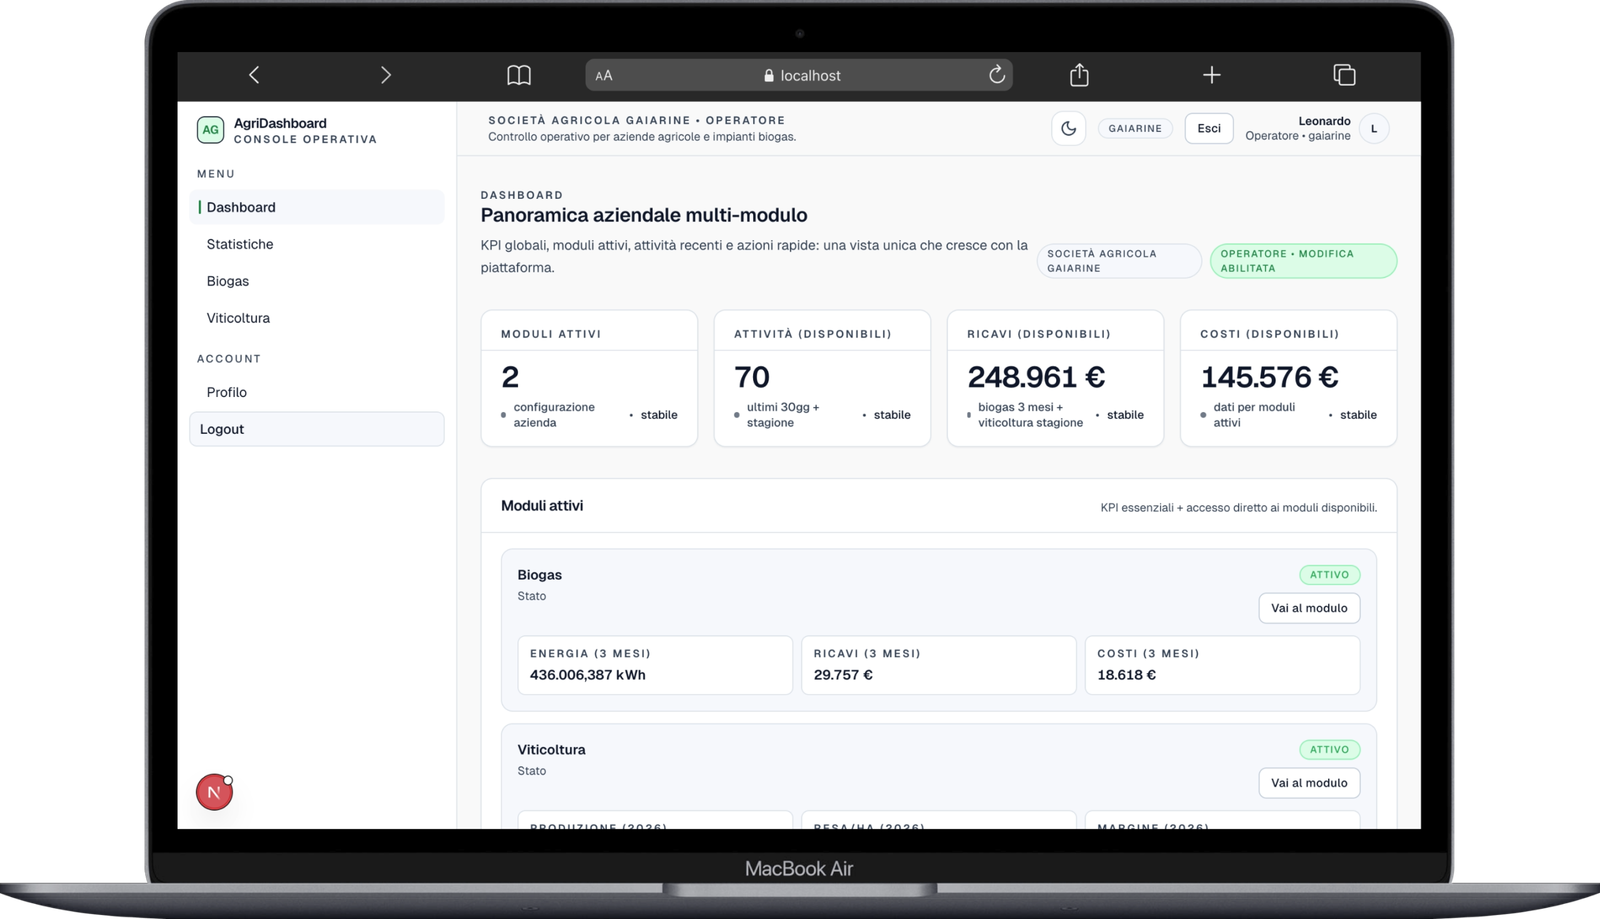Open the share sheet icon
This screenshot has width=1600, height=919.
tap(1079, 75)
